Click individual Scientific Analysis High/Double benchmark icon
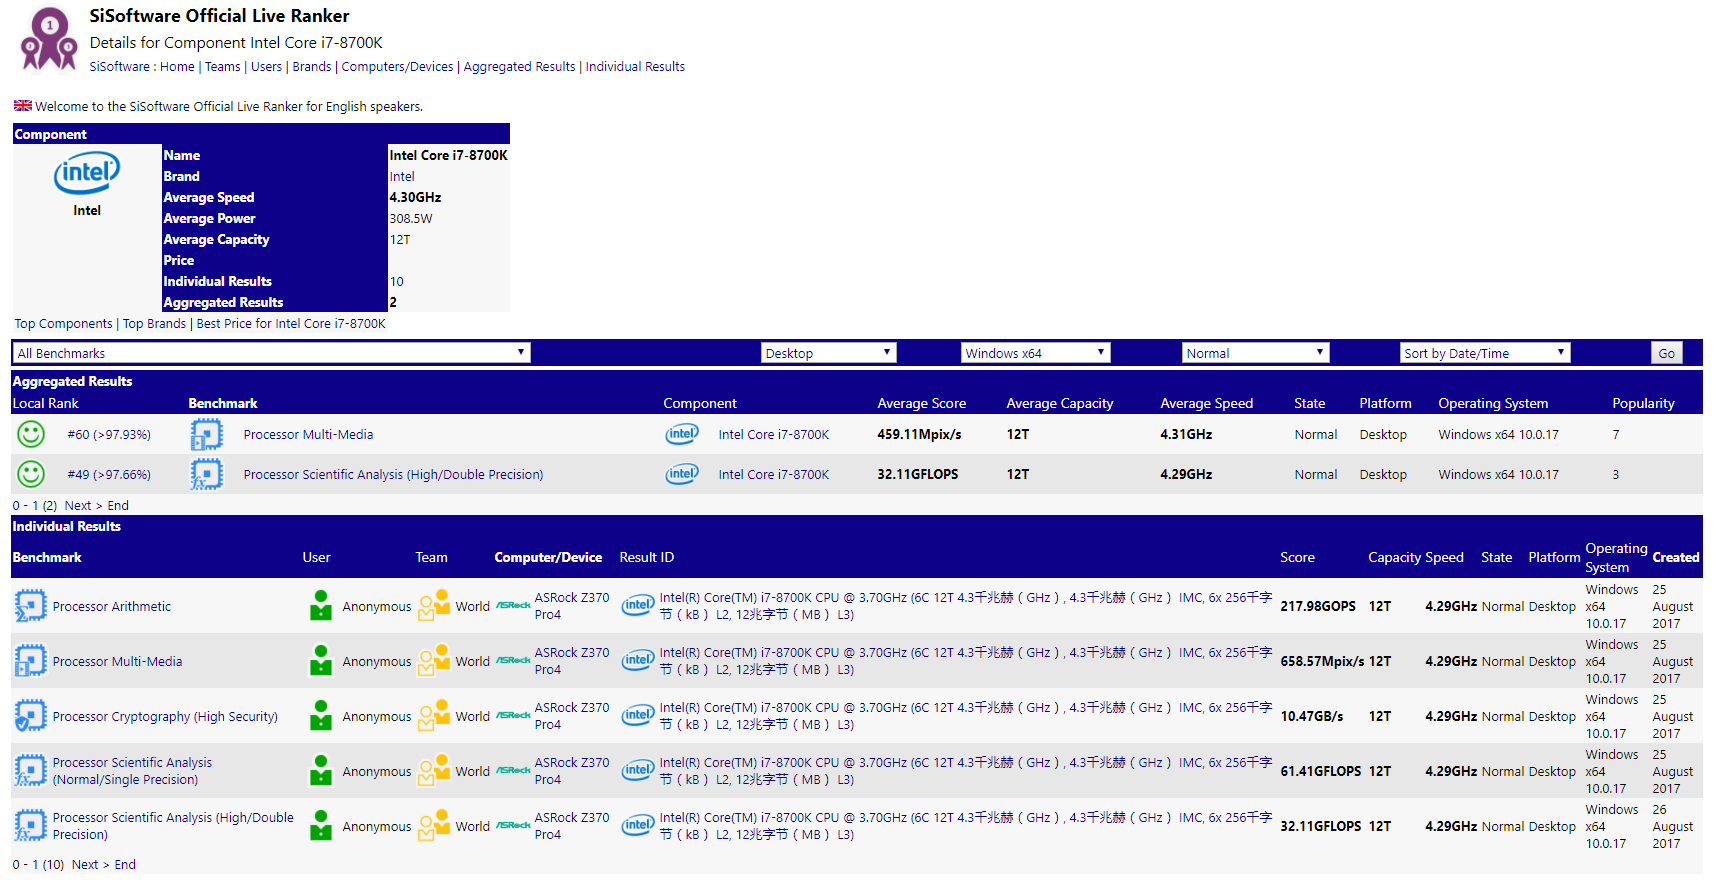The height and width of the screenshot is (880, 1716). (x=30, y=826)
